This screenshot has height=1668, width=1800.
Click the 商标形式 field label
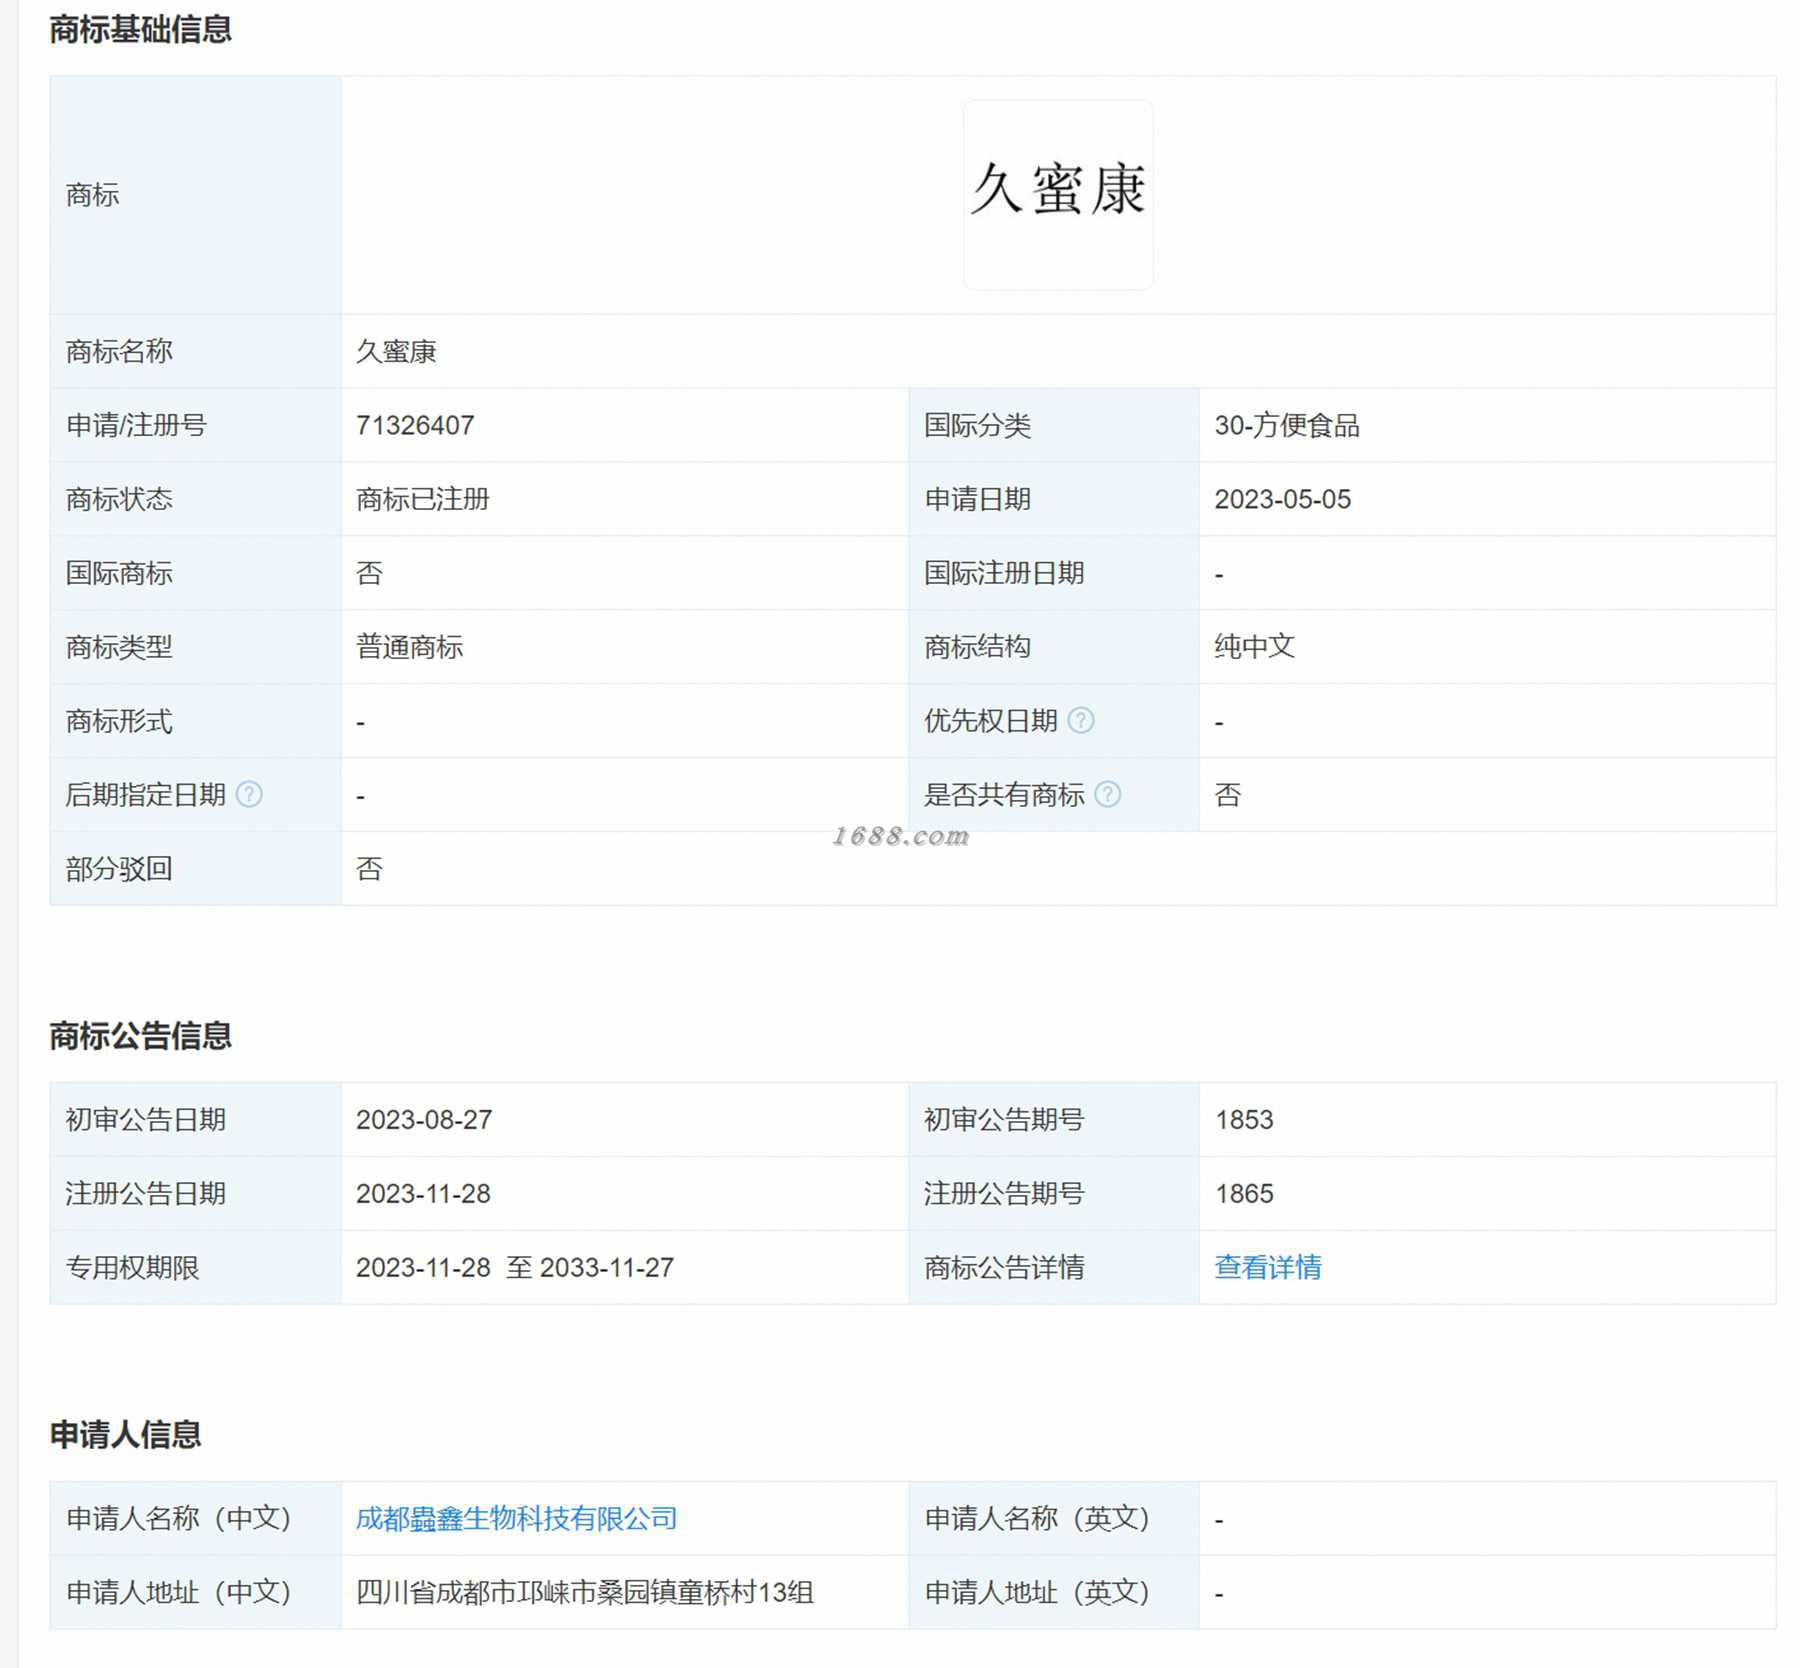click(x=119, y=722)
